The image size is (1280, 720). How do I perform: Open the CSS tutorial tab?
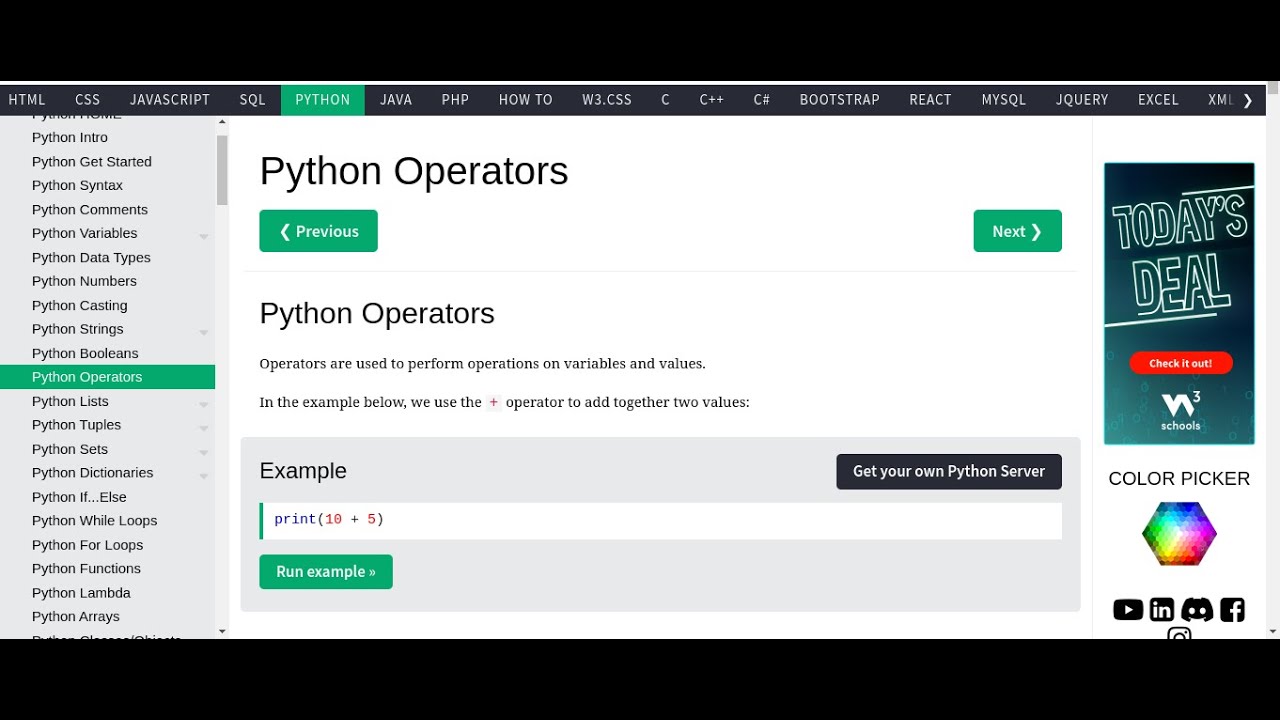coord(88,100)
